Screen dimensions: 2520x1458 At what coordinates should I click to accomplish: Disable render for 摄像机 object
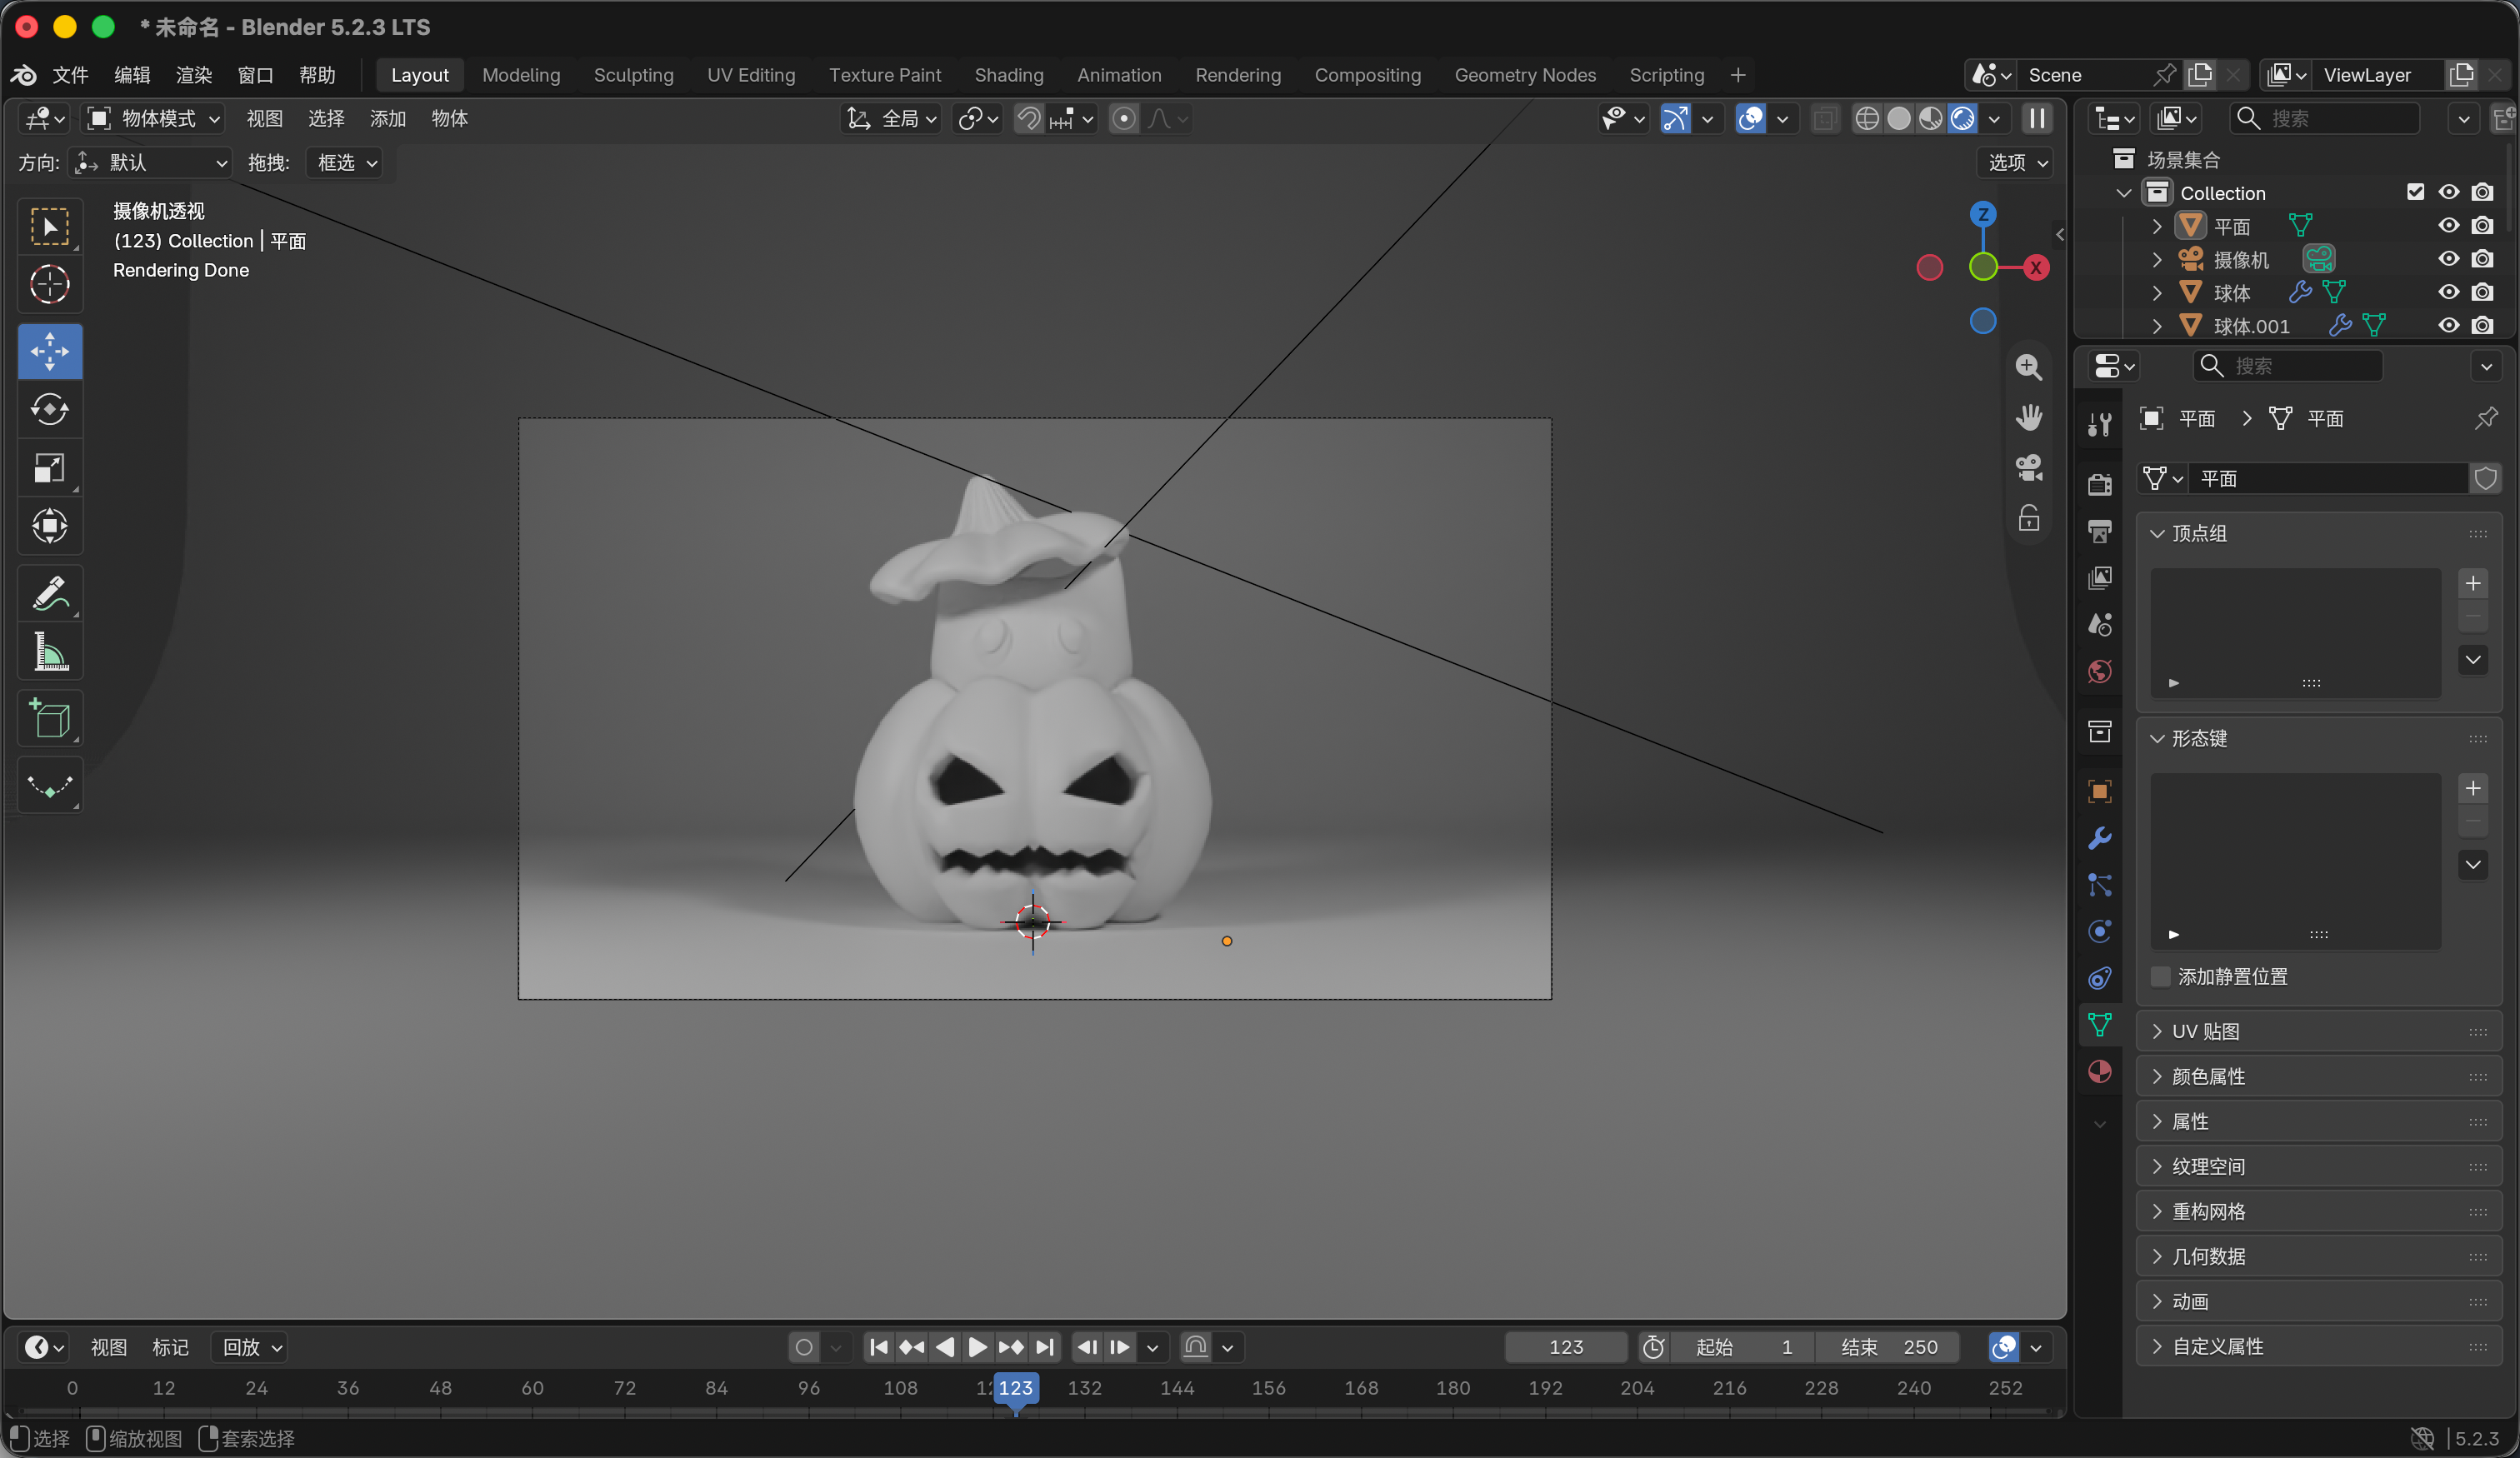pyautogui.click(x=2482, y=259)
